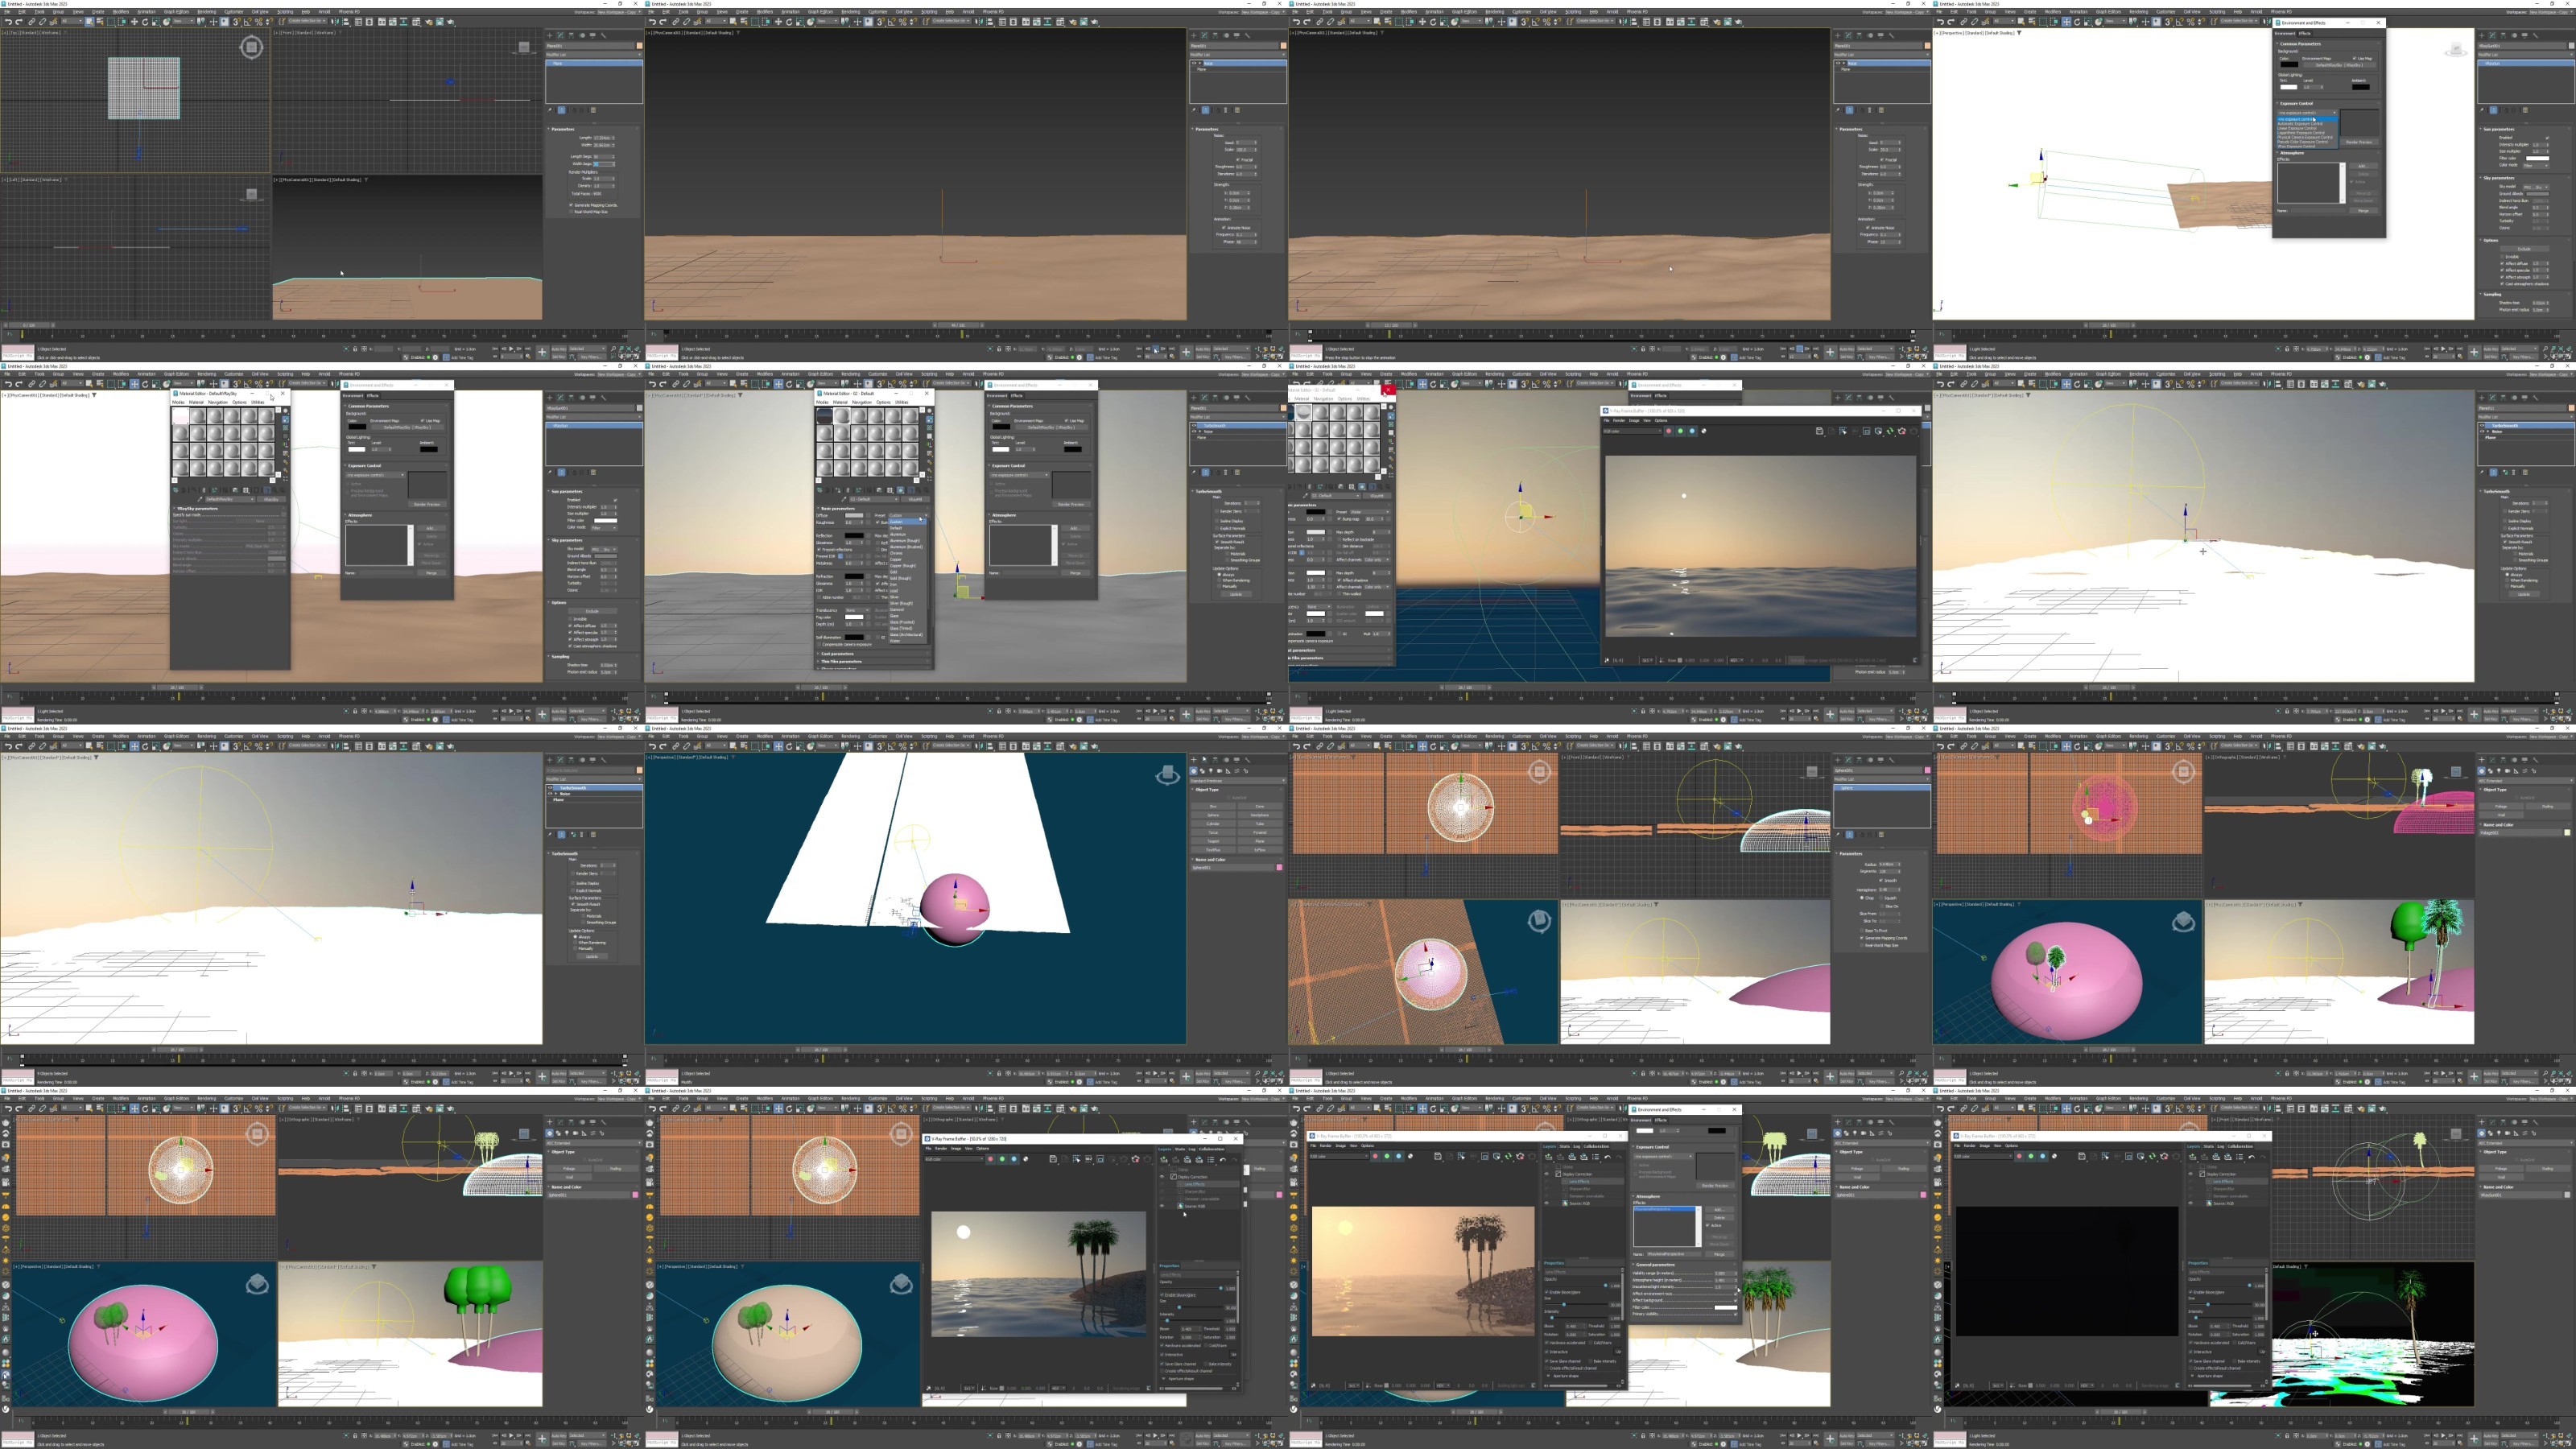Toggle Affect shadows in Water preset material editor
The image size is (2576, 1449).
[1340, 580]
